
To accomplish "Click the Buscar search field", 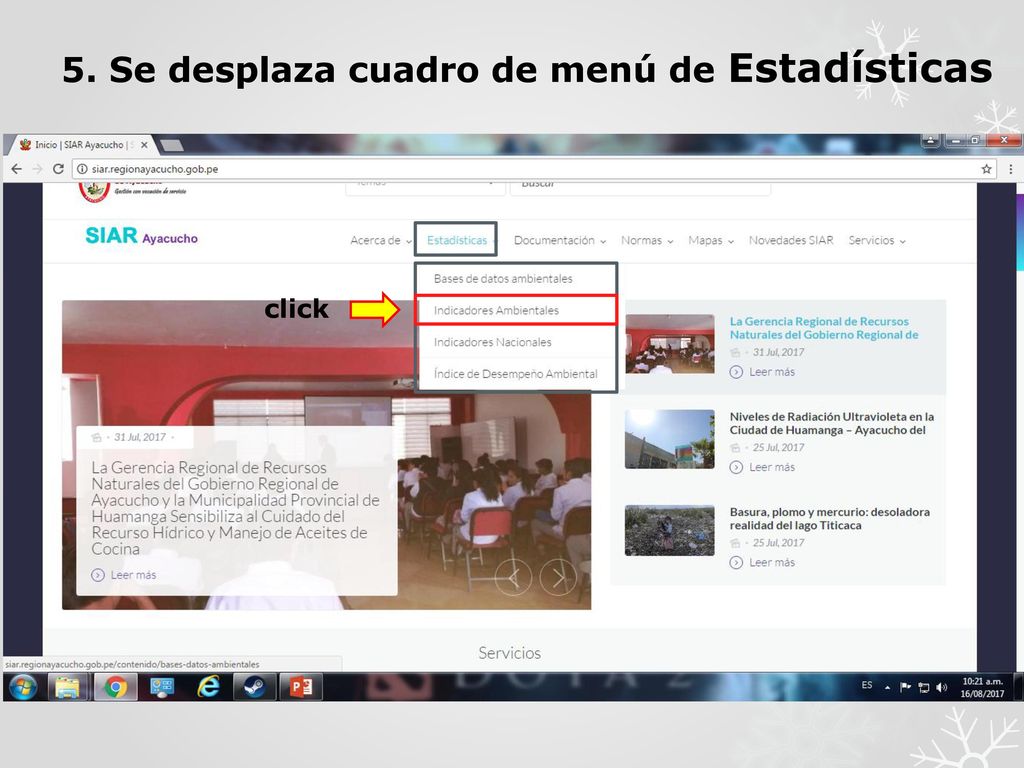I will [x=640, y=187].
